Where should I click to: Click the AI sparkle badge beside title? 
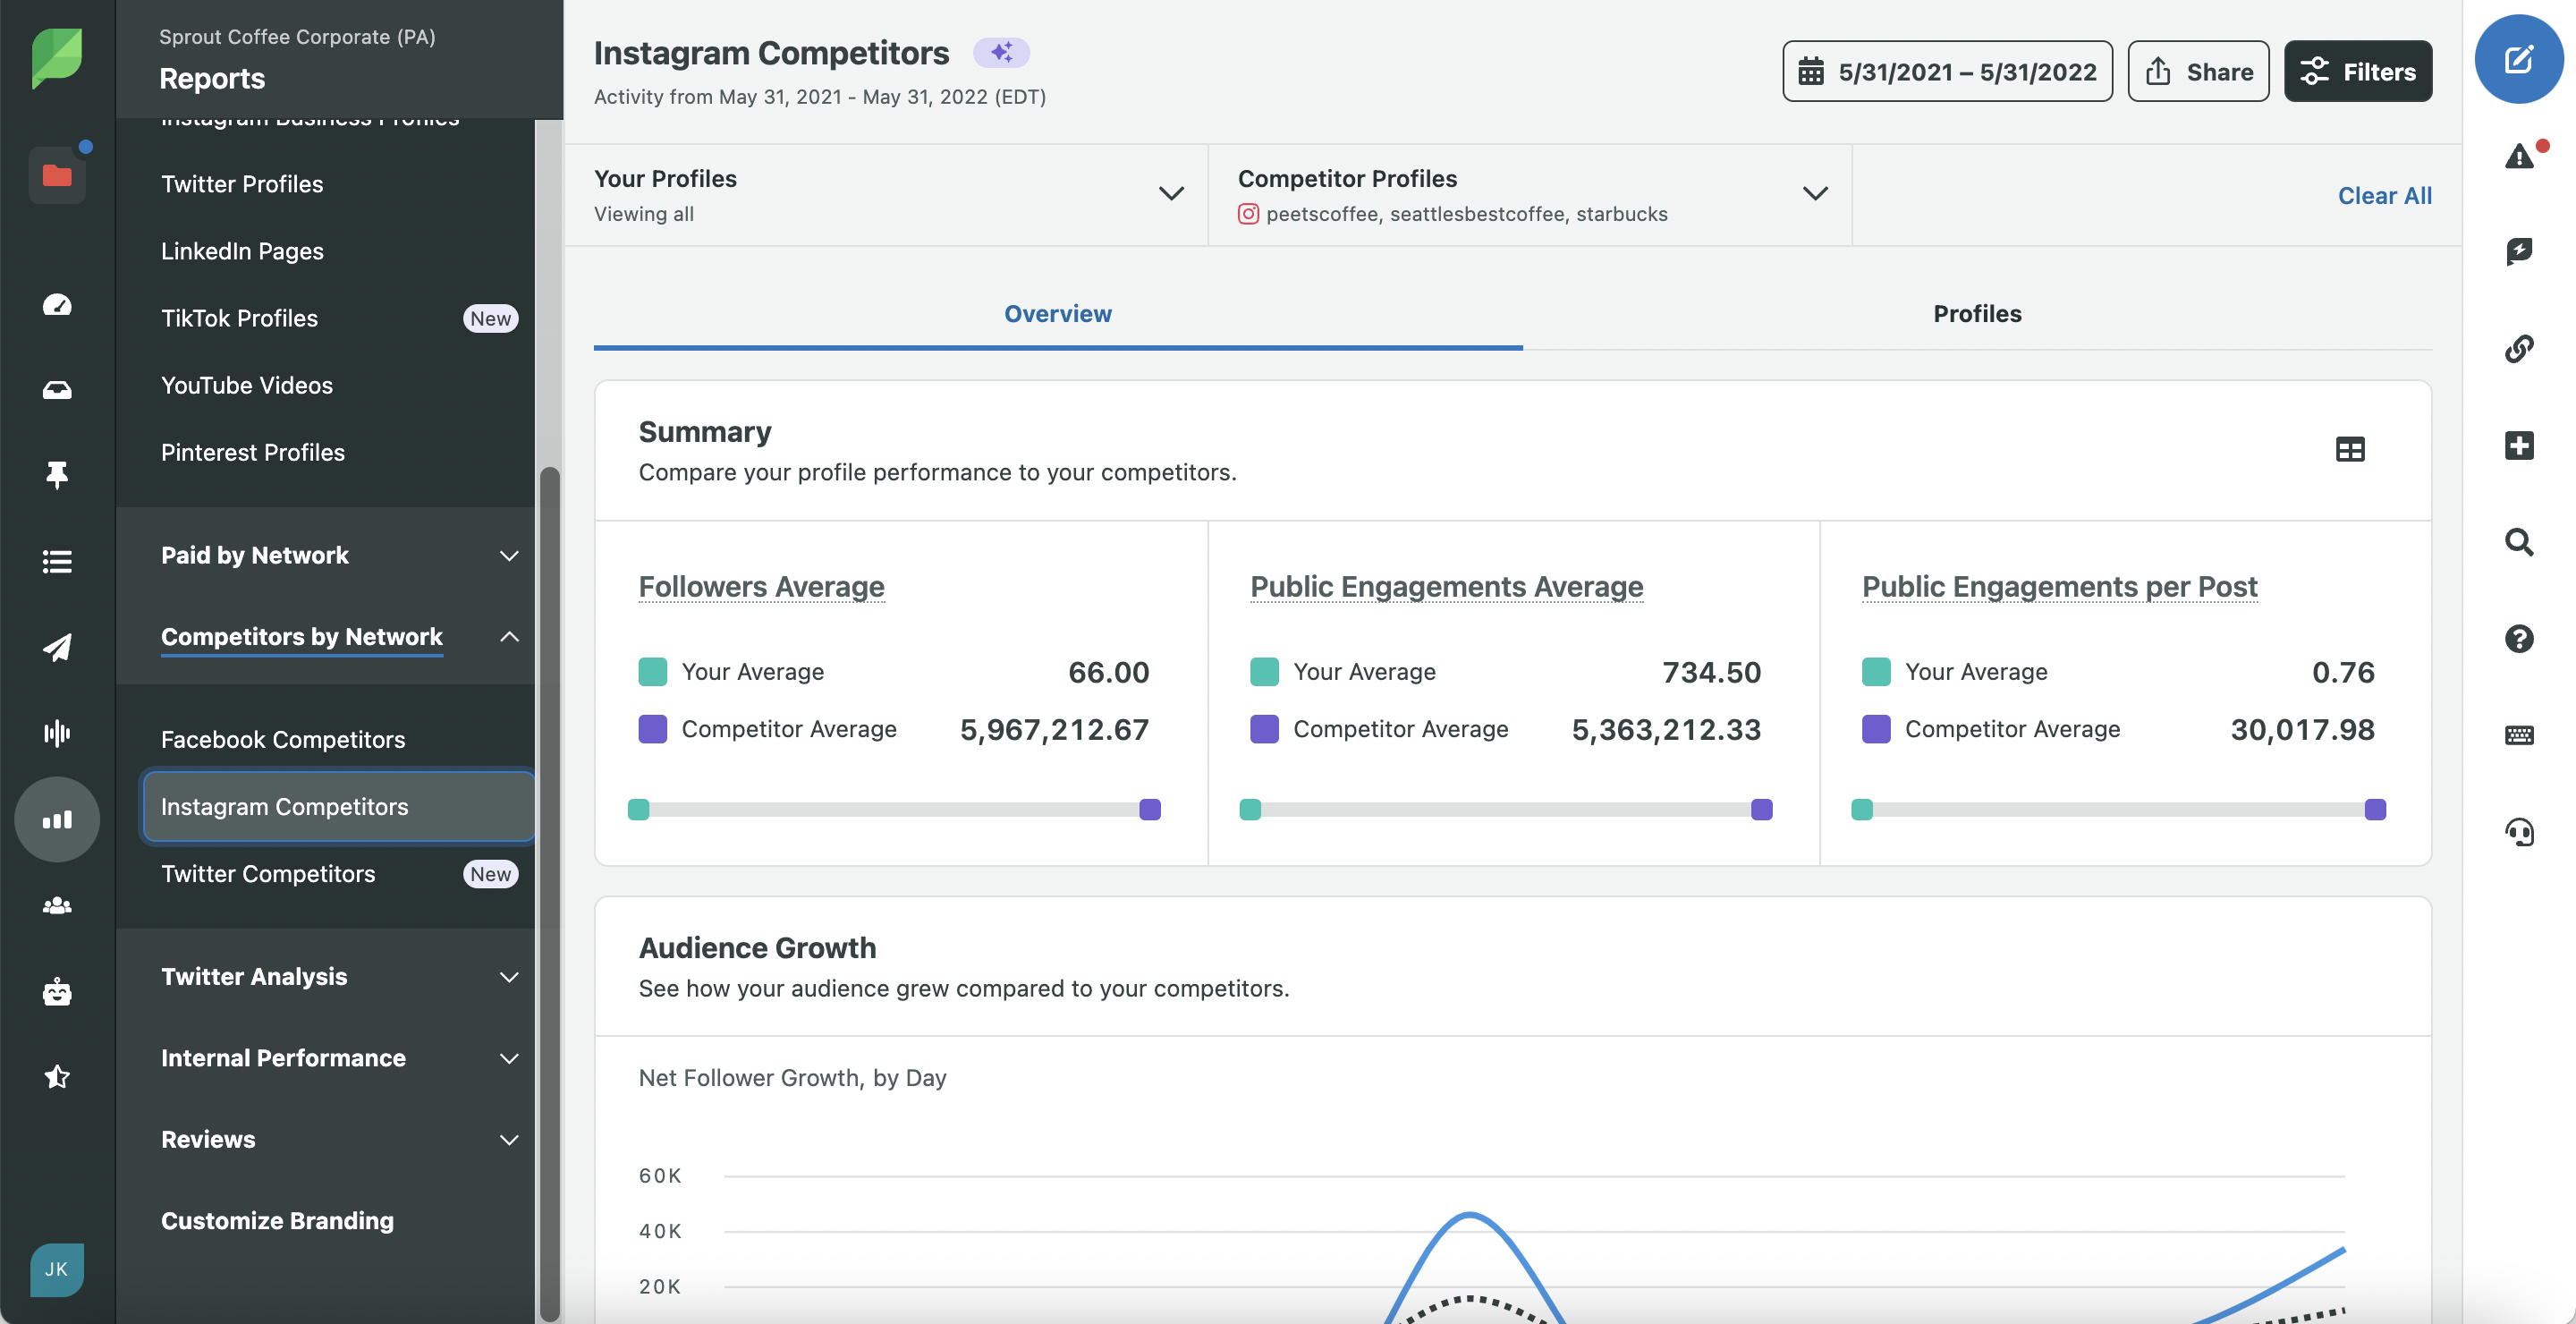[1001, 52]
